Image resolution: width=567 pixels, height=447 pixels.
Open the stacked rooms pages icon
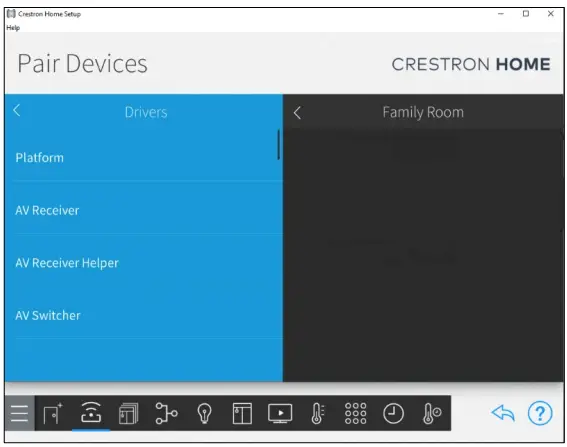[129, 413]
